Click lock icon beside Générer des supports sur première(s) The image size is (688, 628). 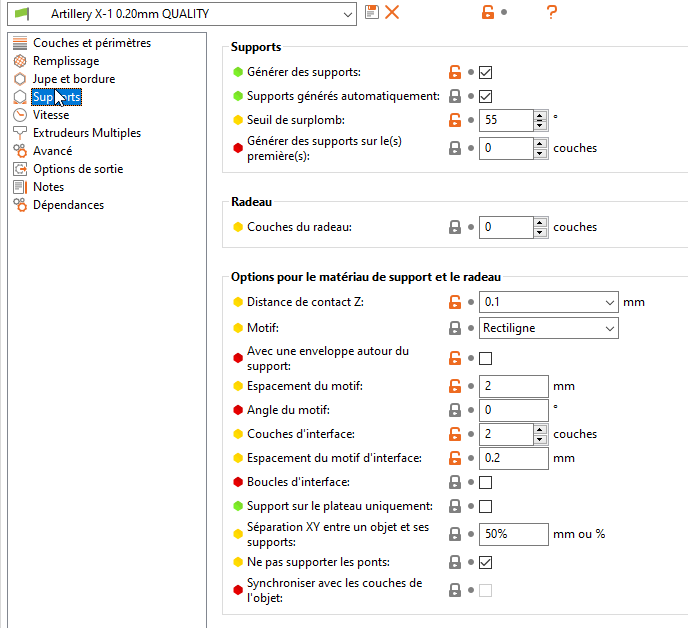tap(455, 148)
